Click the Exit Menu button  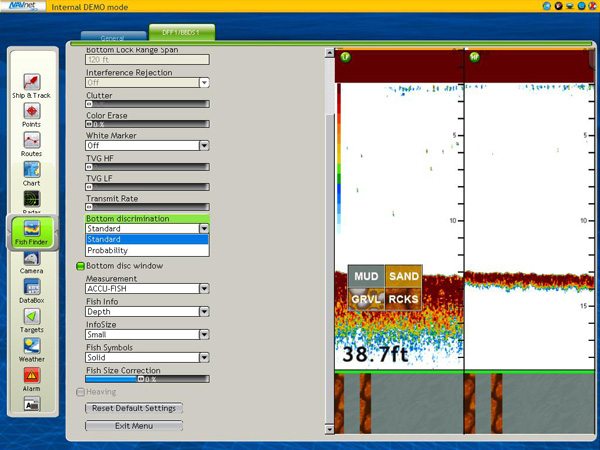pos(134,426)
